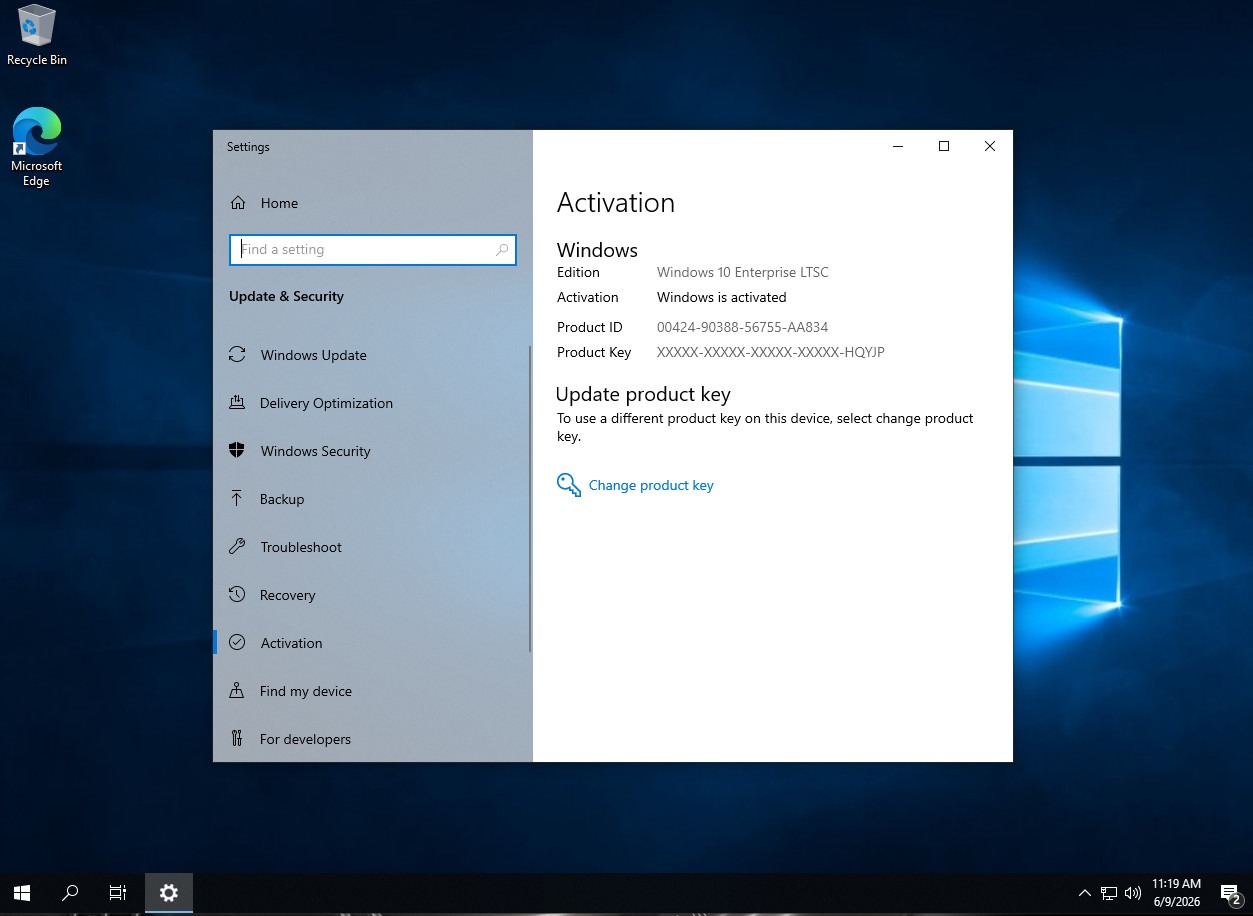The width and height of the screenshot is (1253, 916).
Task: Click the Recovery clock icon
Action: click(x=237, y=594)
